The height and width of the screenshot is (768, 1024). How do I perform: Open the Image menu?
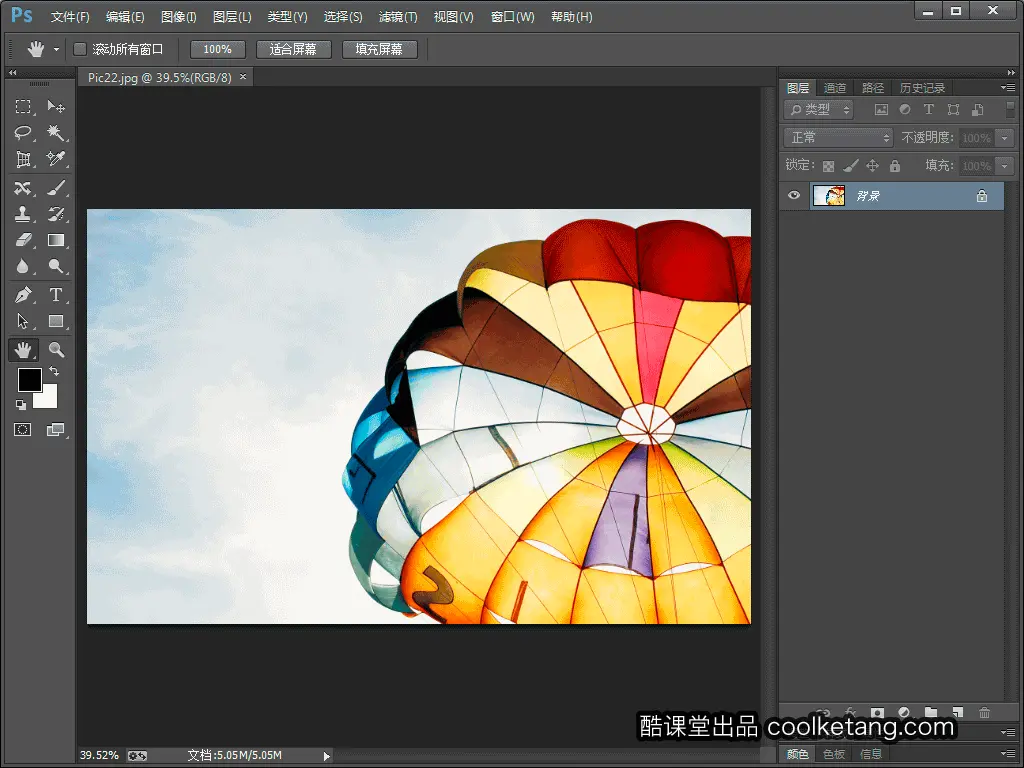(x=179, y=17)
